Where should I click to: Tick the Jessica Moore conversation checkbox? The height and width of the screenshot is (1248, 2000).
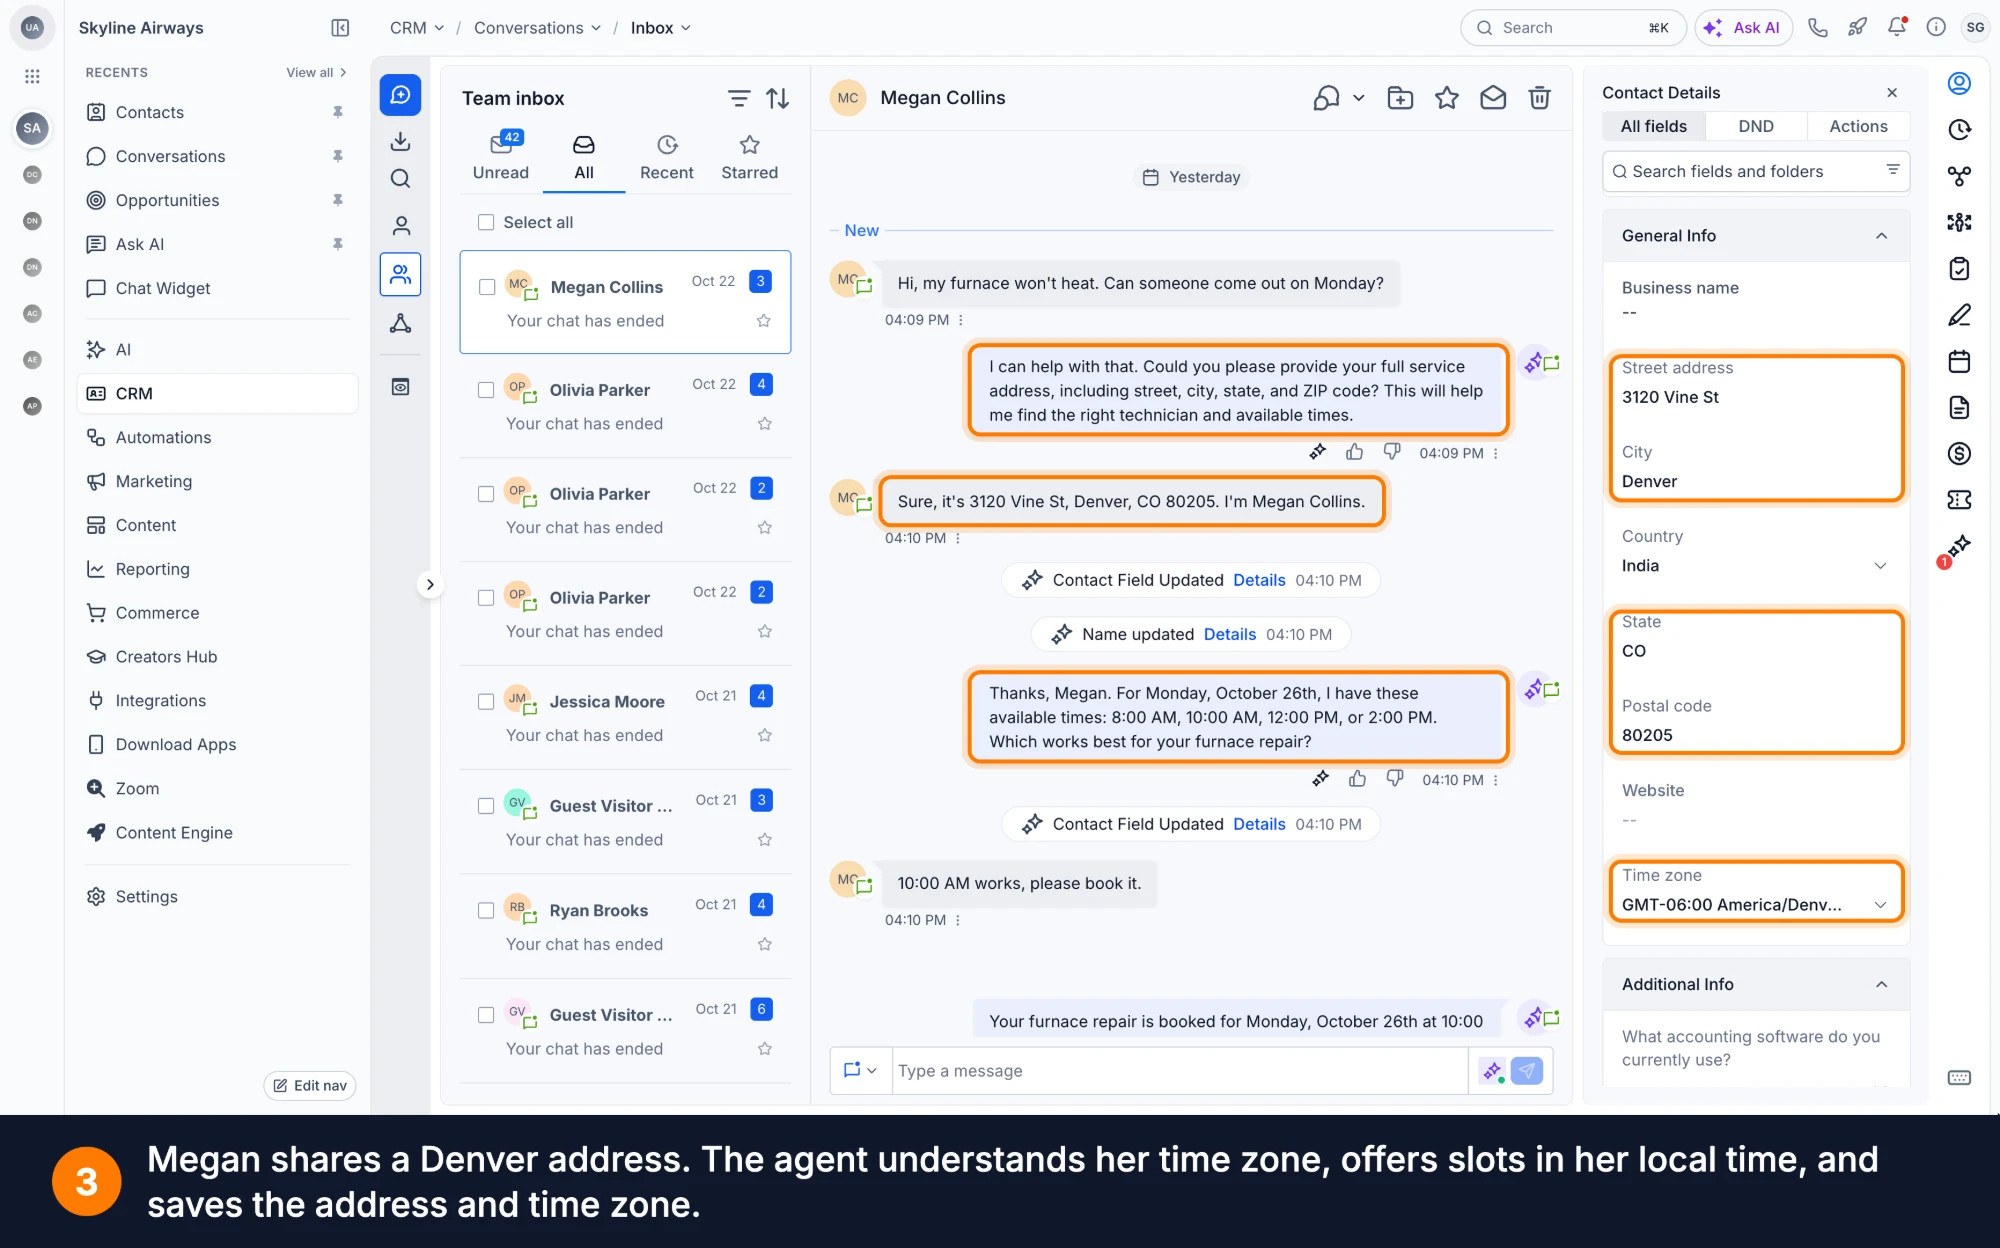[x=486, y=702]
